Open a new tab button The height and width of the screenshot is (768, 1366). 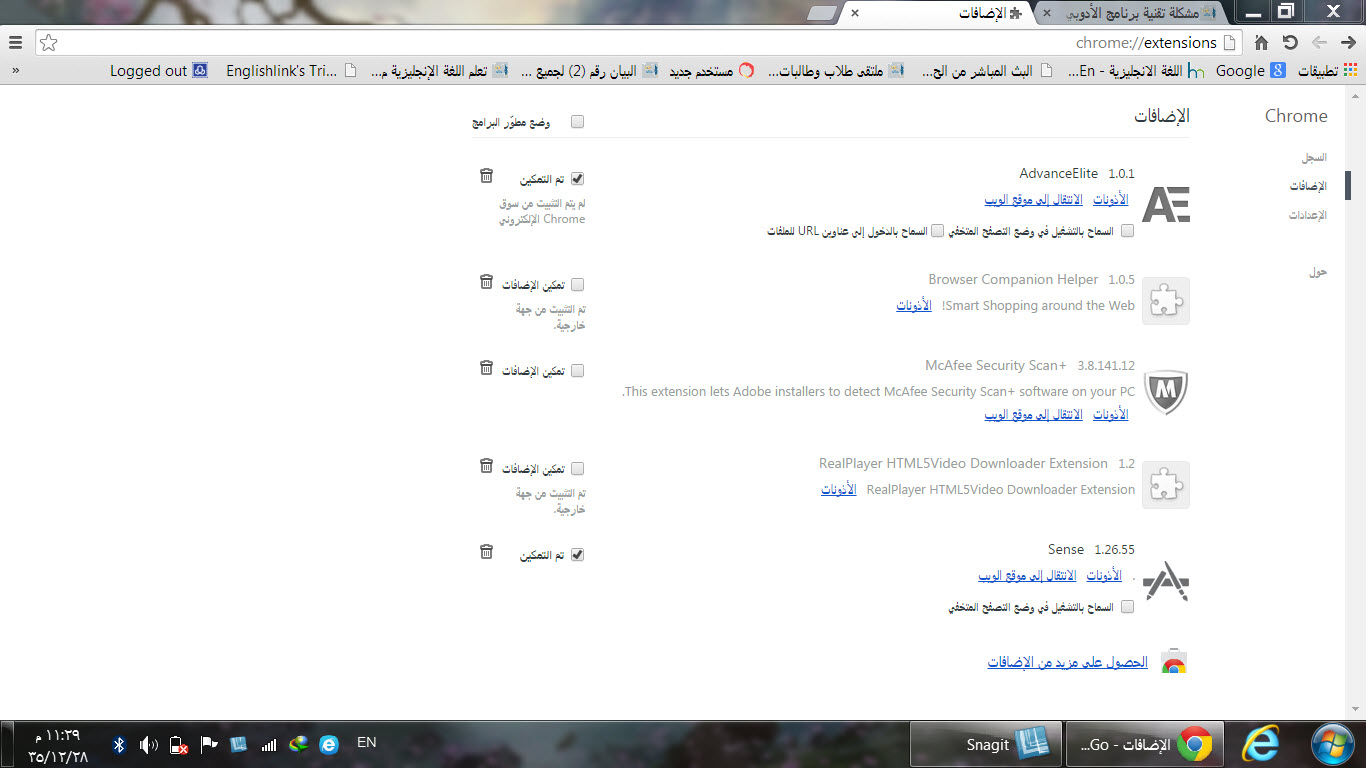822,14
